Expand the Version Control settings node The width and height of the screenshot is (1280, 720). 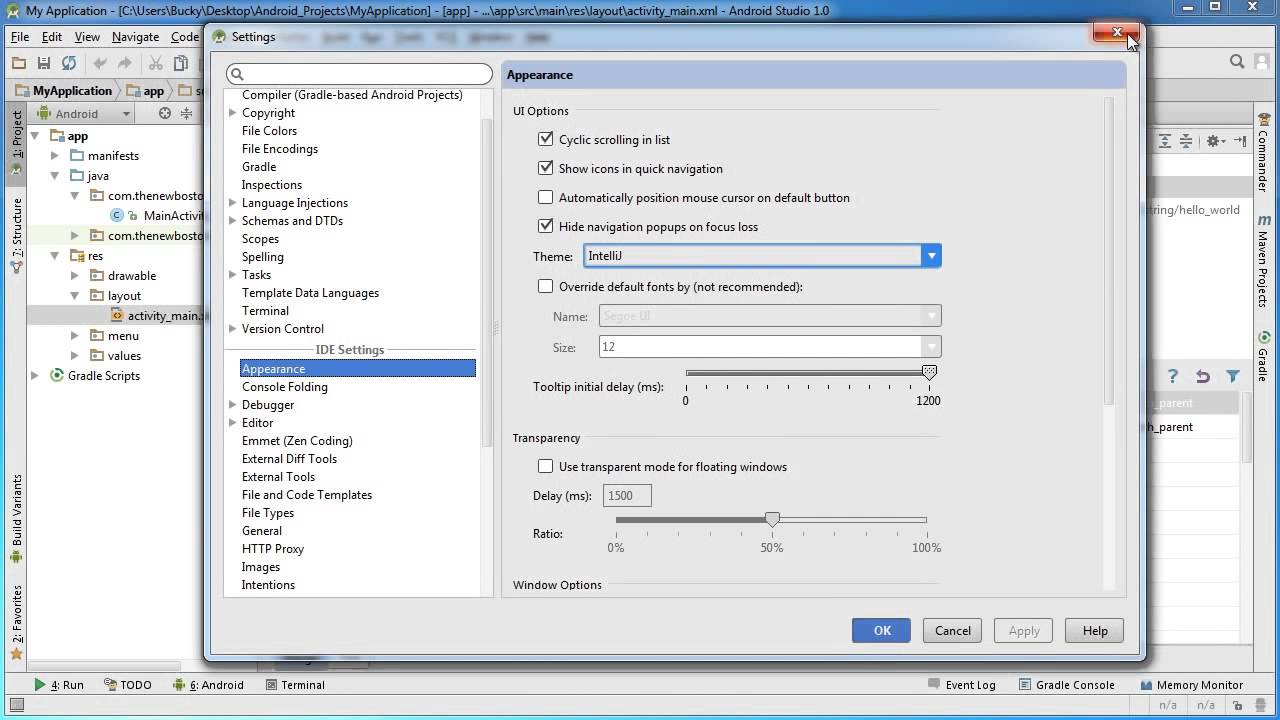click(x=232, y=329)
